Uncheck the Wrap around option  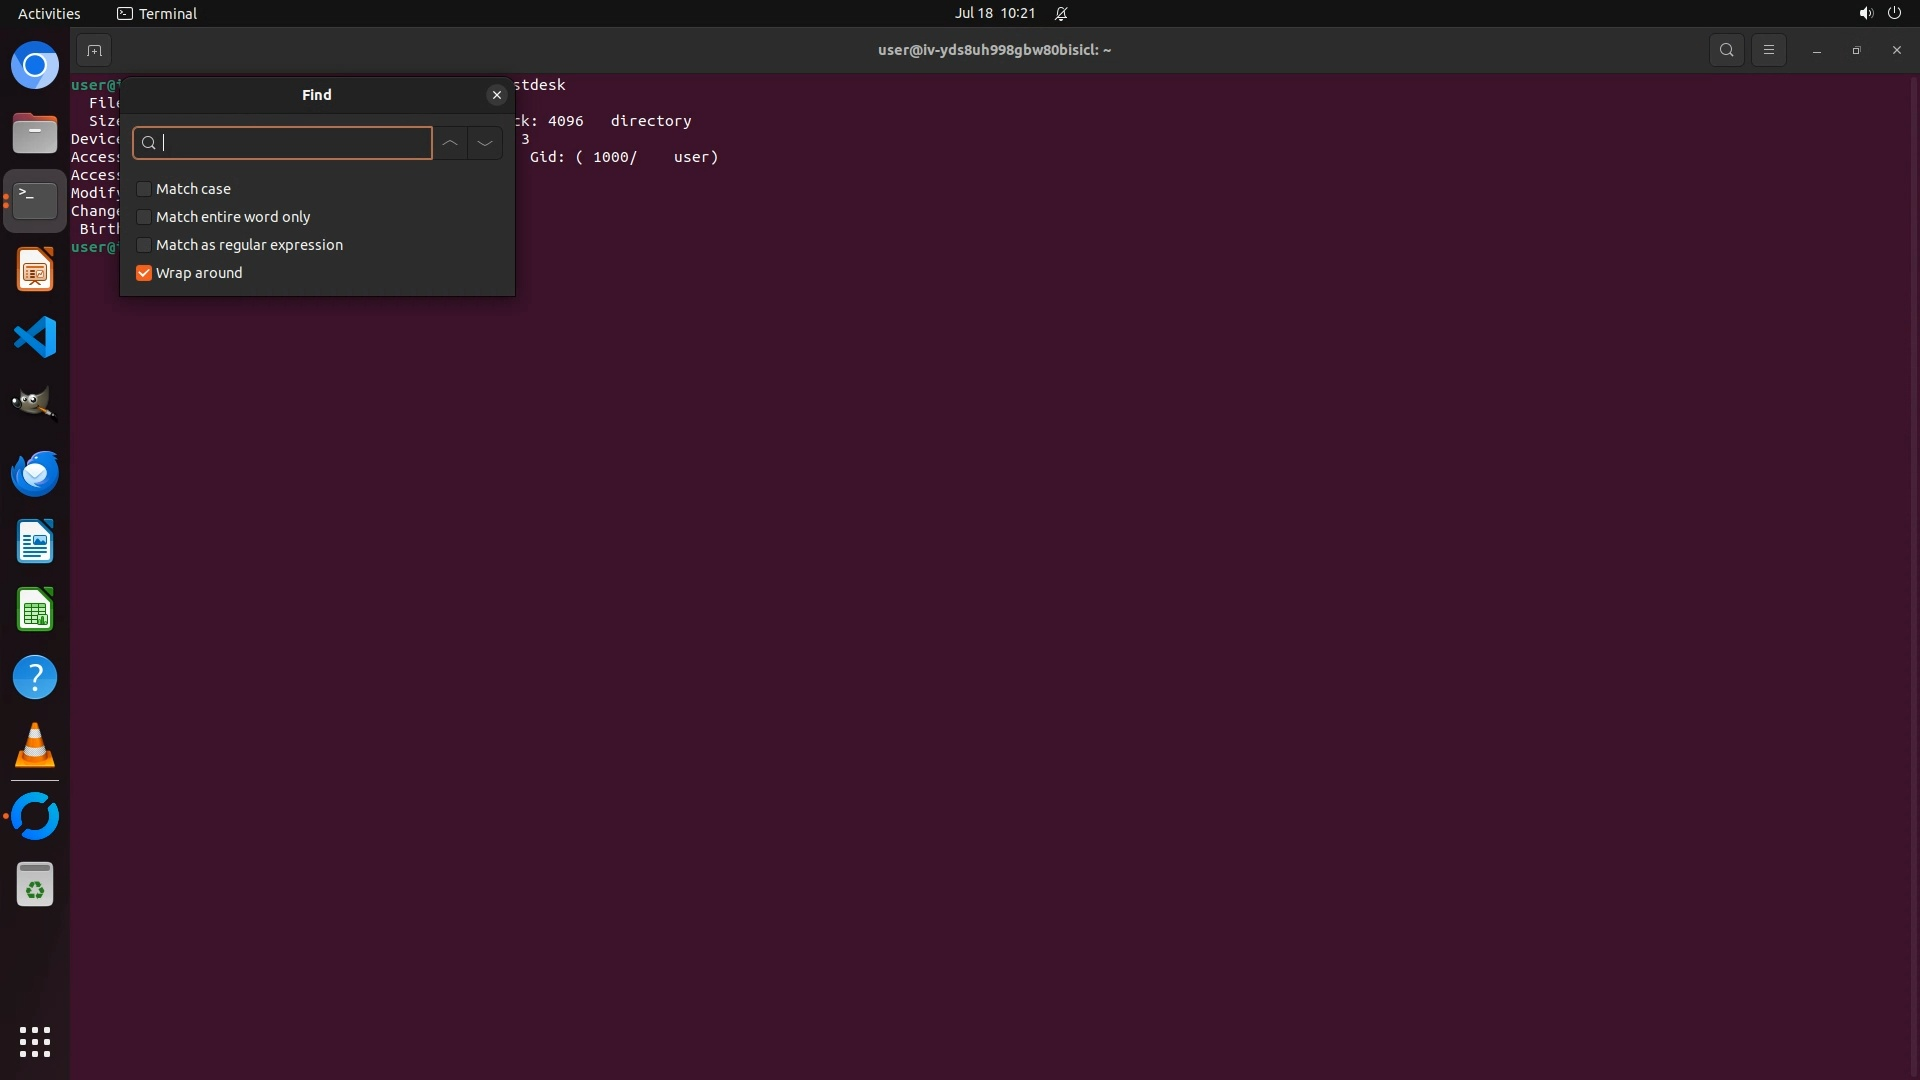point(144,273)
